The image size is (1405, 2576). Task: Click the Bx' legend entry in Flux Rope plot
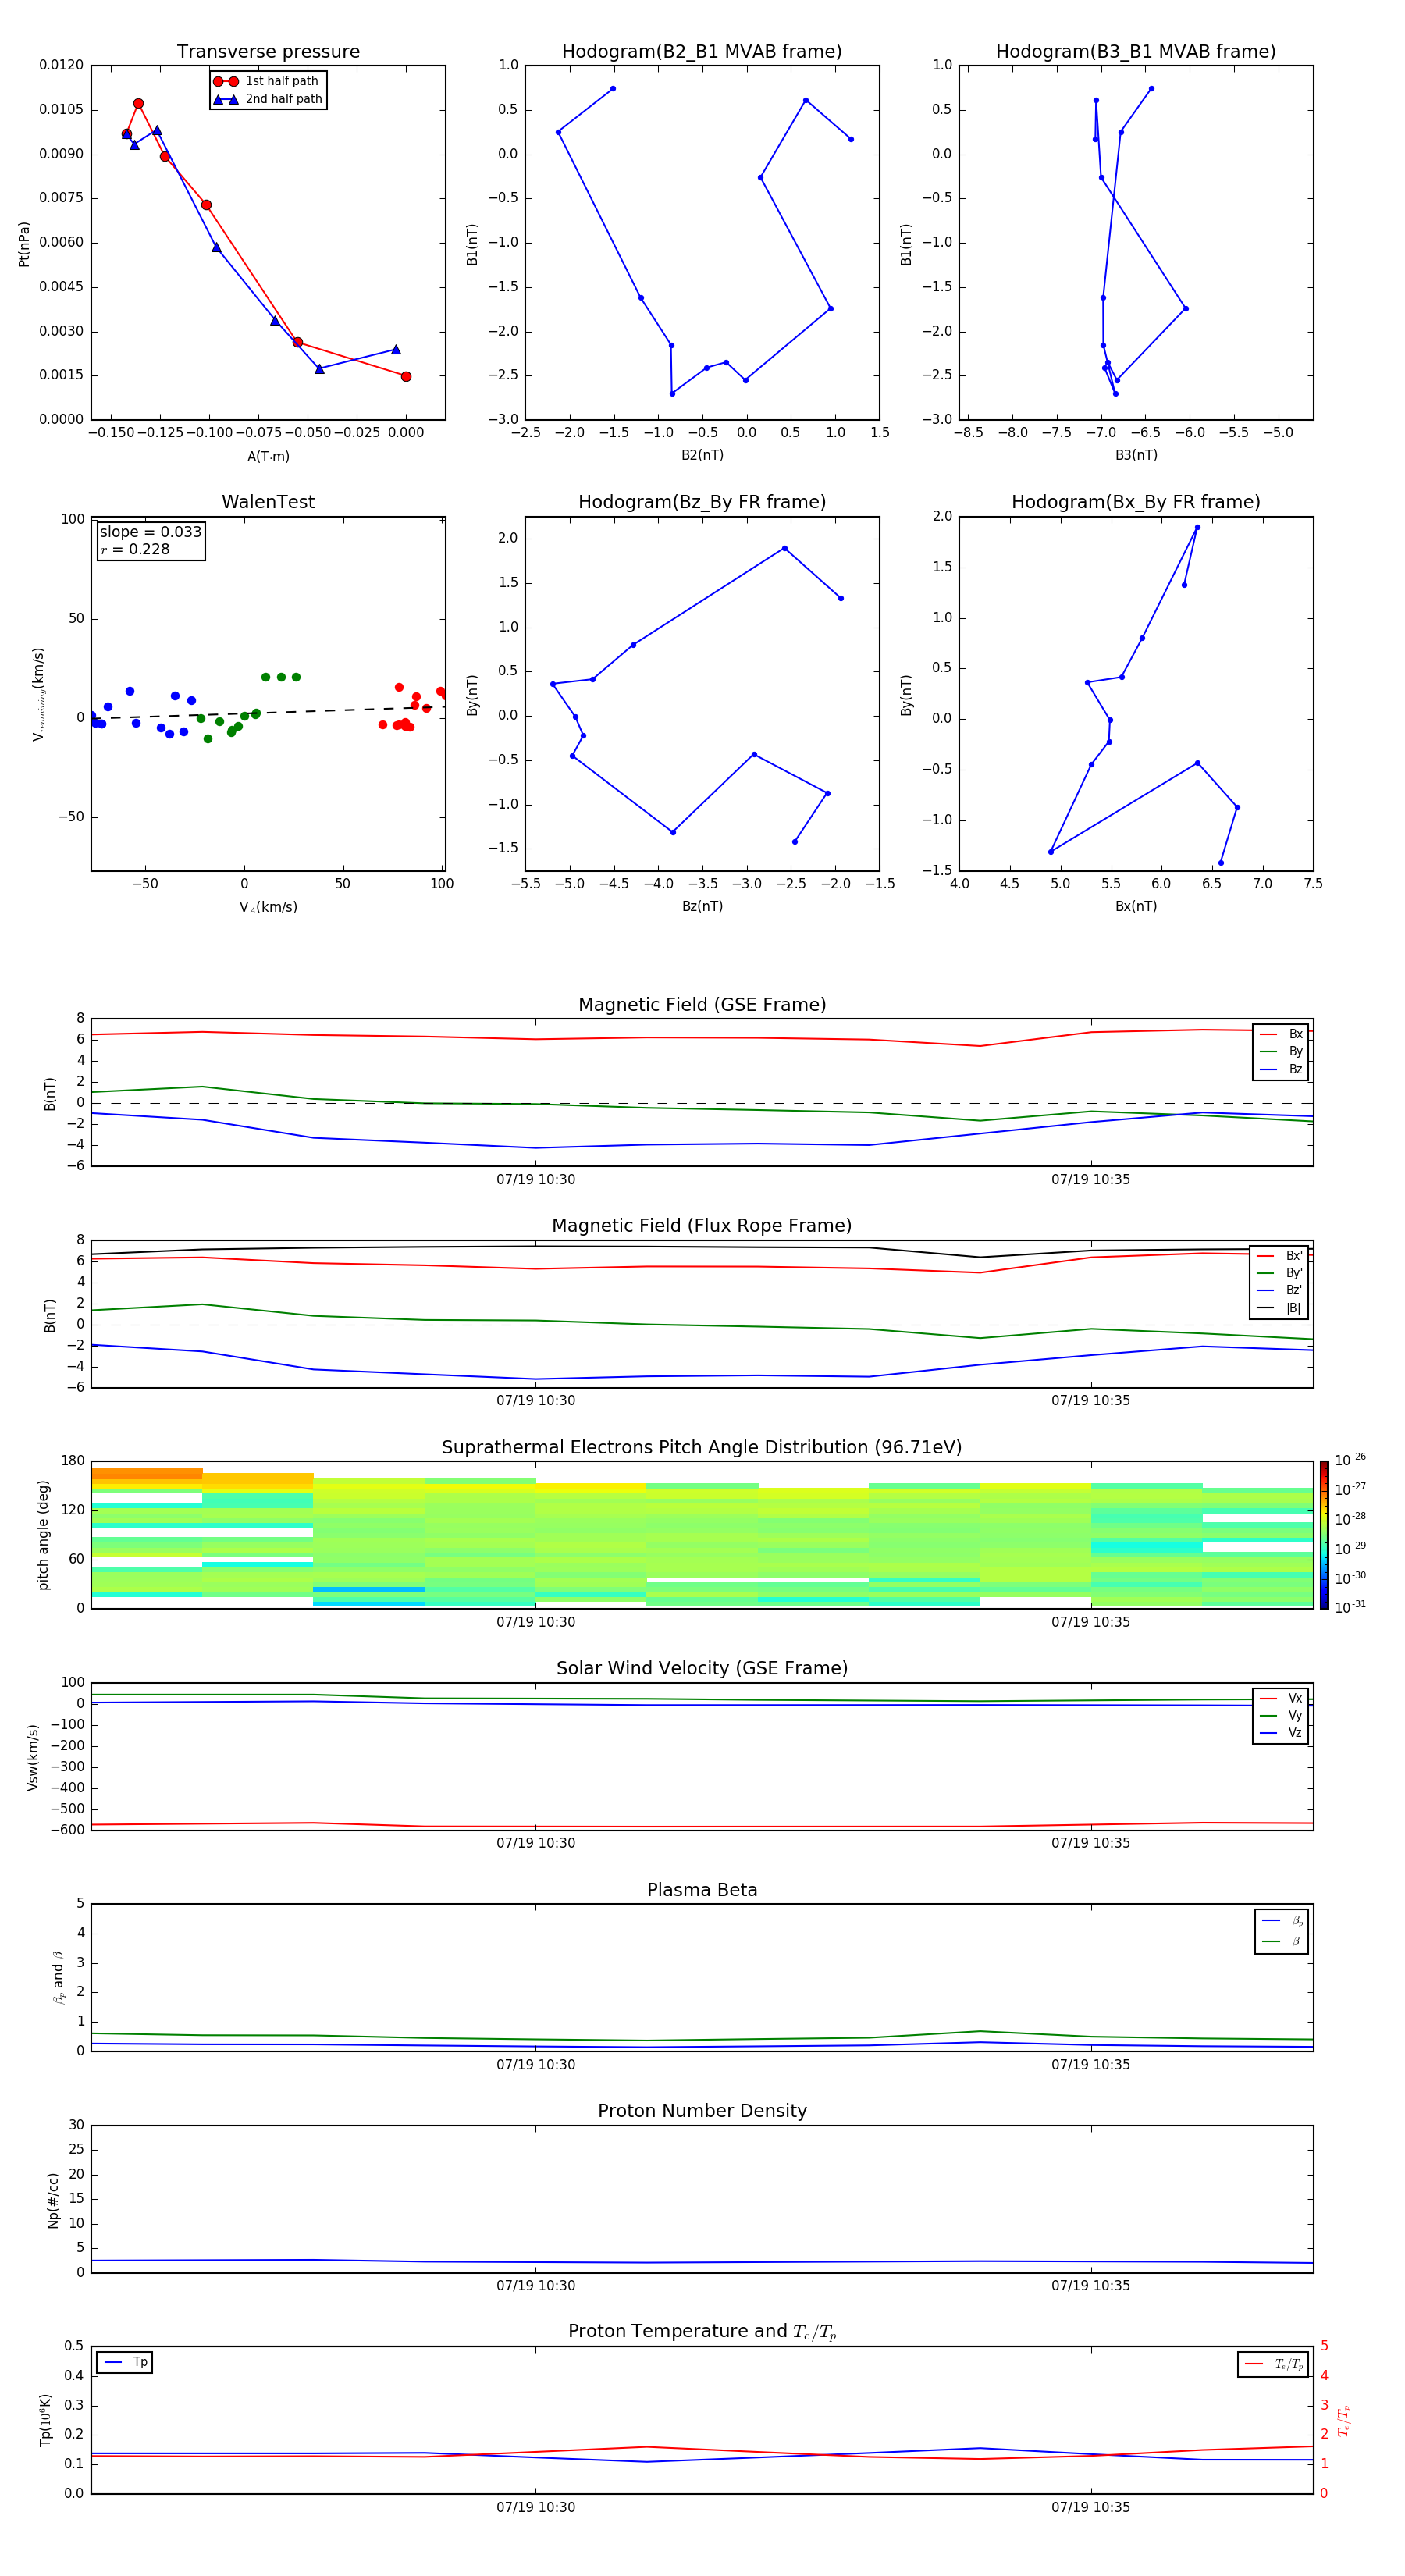[x=1280, y=1256]
